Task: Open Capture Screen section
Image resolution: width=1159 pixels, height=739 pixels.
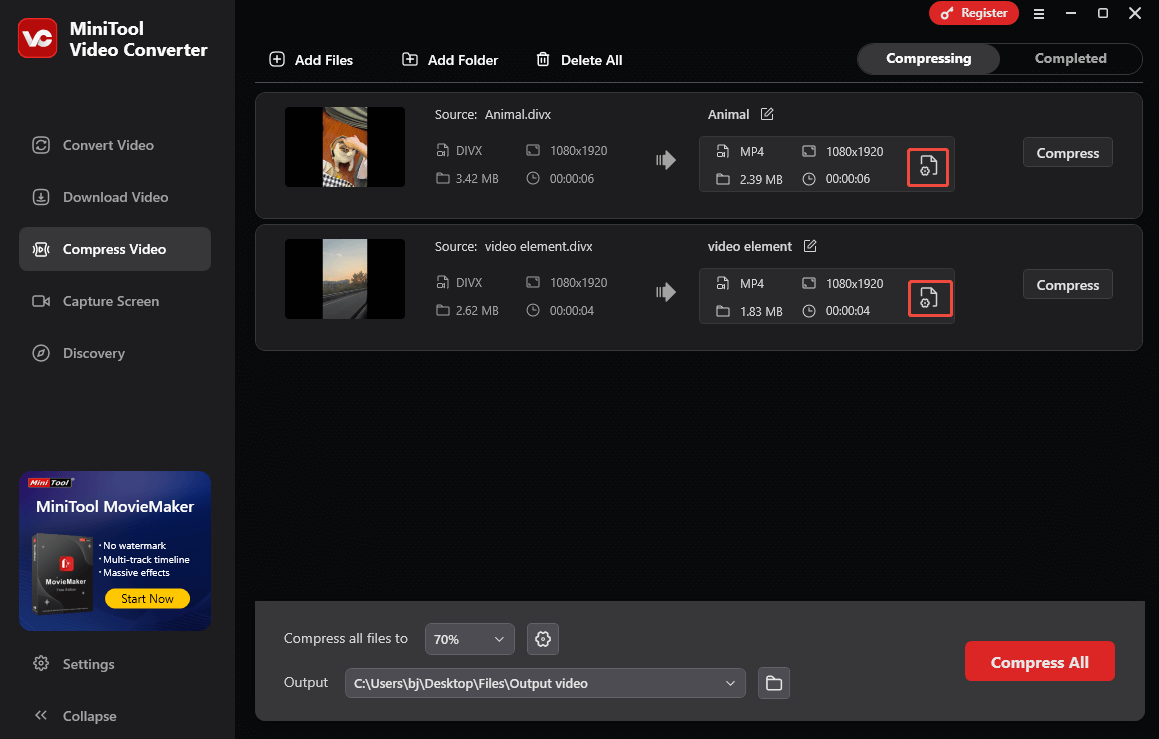Action: click(x=115, y=302)
